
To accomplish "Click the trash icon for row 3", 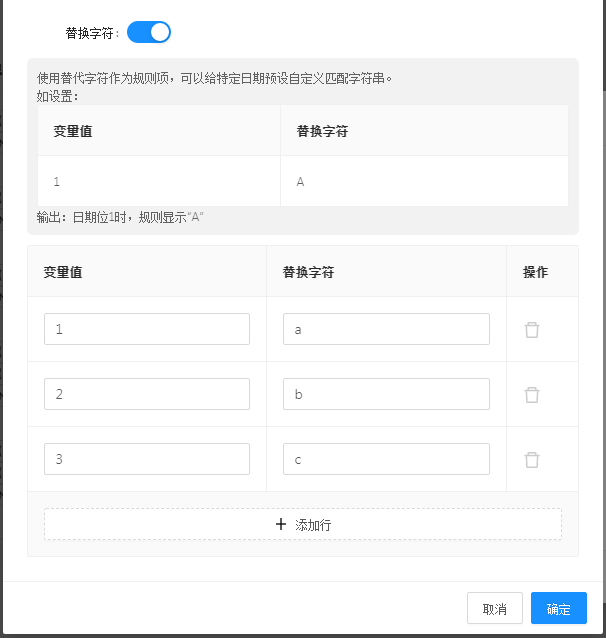I will click(x=532, y=460).
